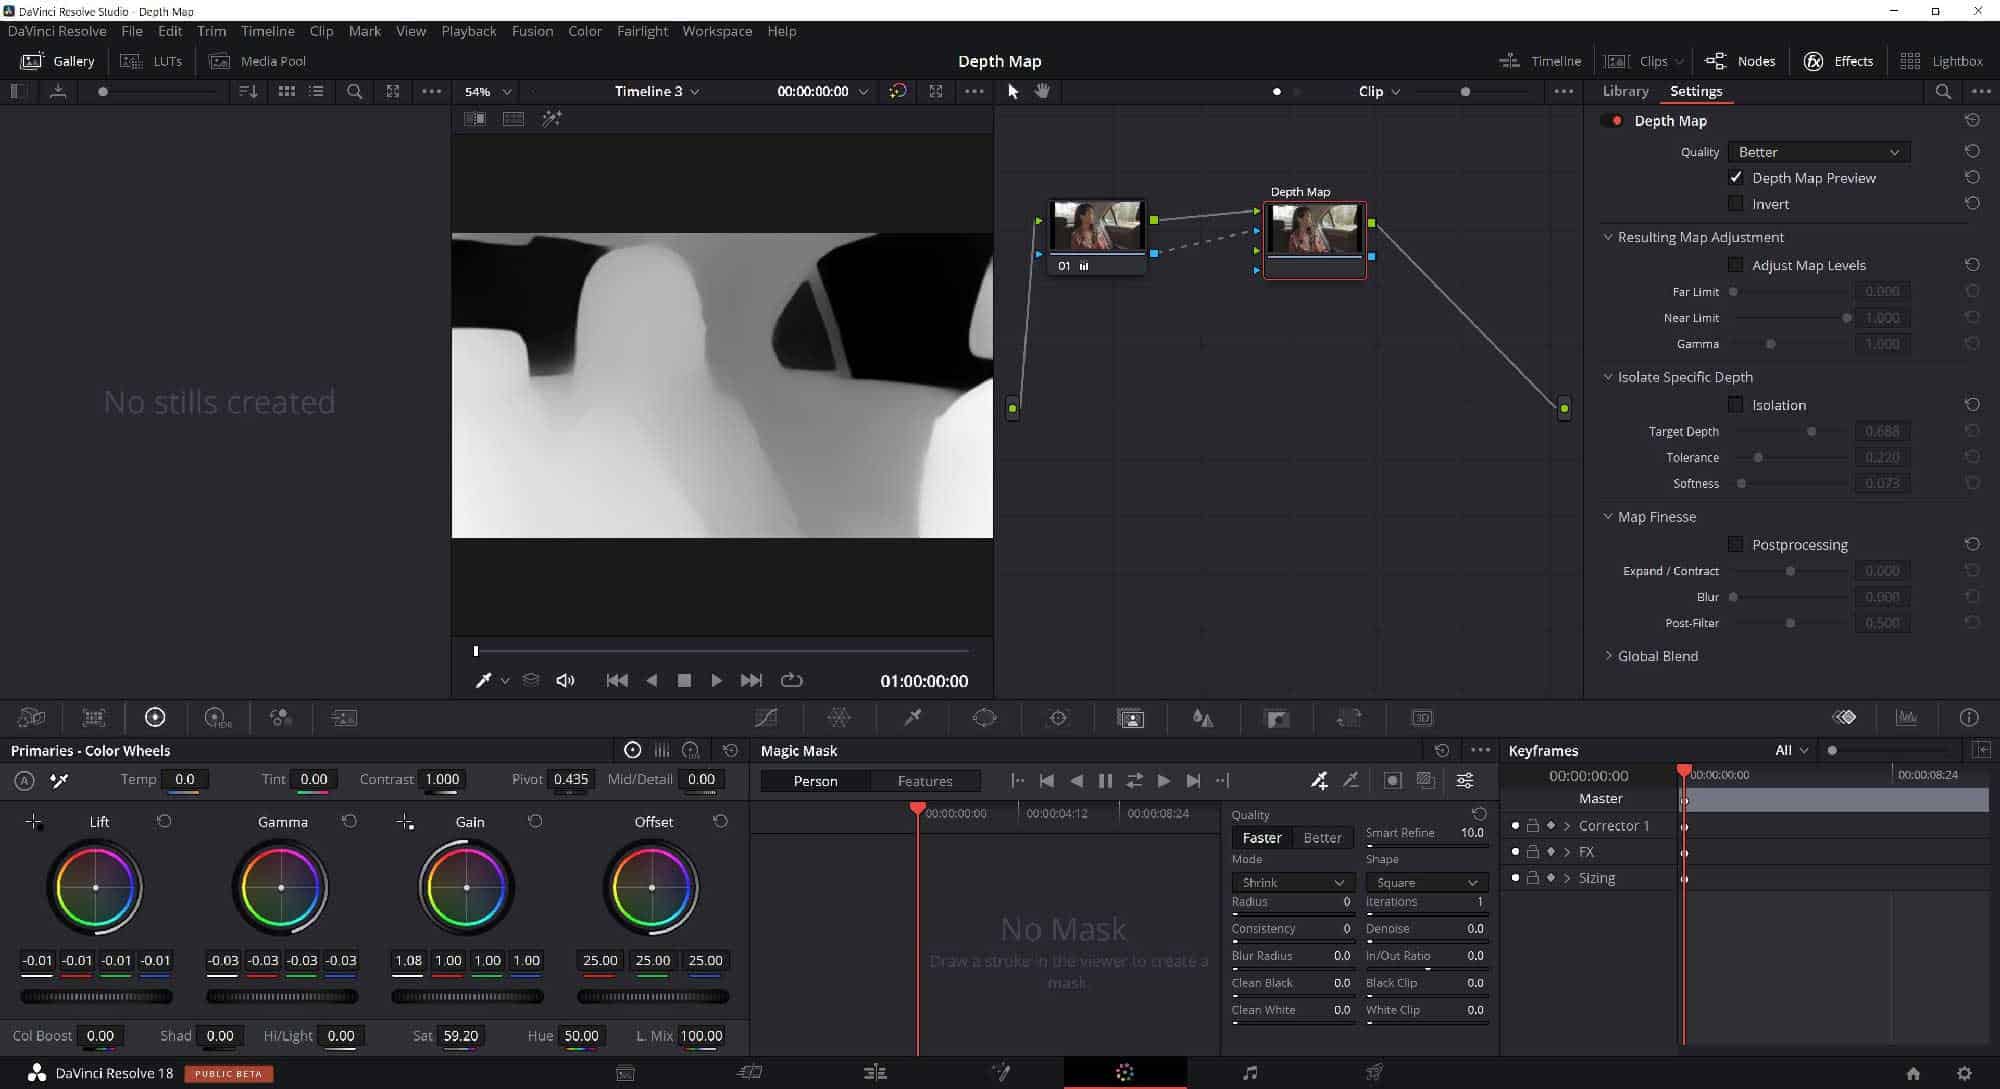Open the Effects panel
This screenshot has height=1089, width=2000.
tap(1838, 61)
